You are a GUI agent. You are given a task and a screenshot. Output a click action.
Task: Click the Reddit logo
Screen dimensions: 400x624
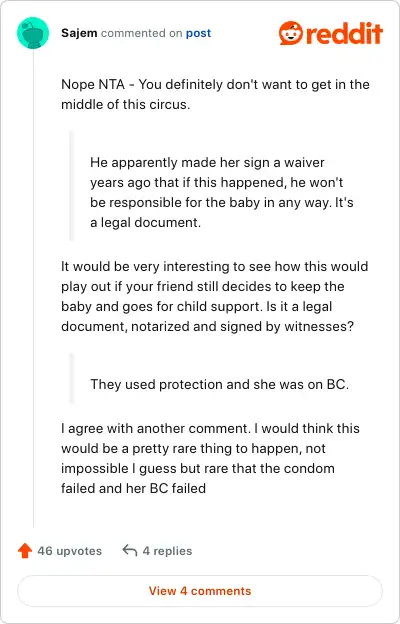pyautogui.click(x=331, y=33)
